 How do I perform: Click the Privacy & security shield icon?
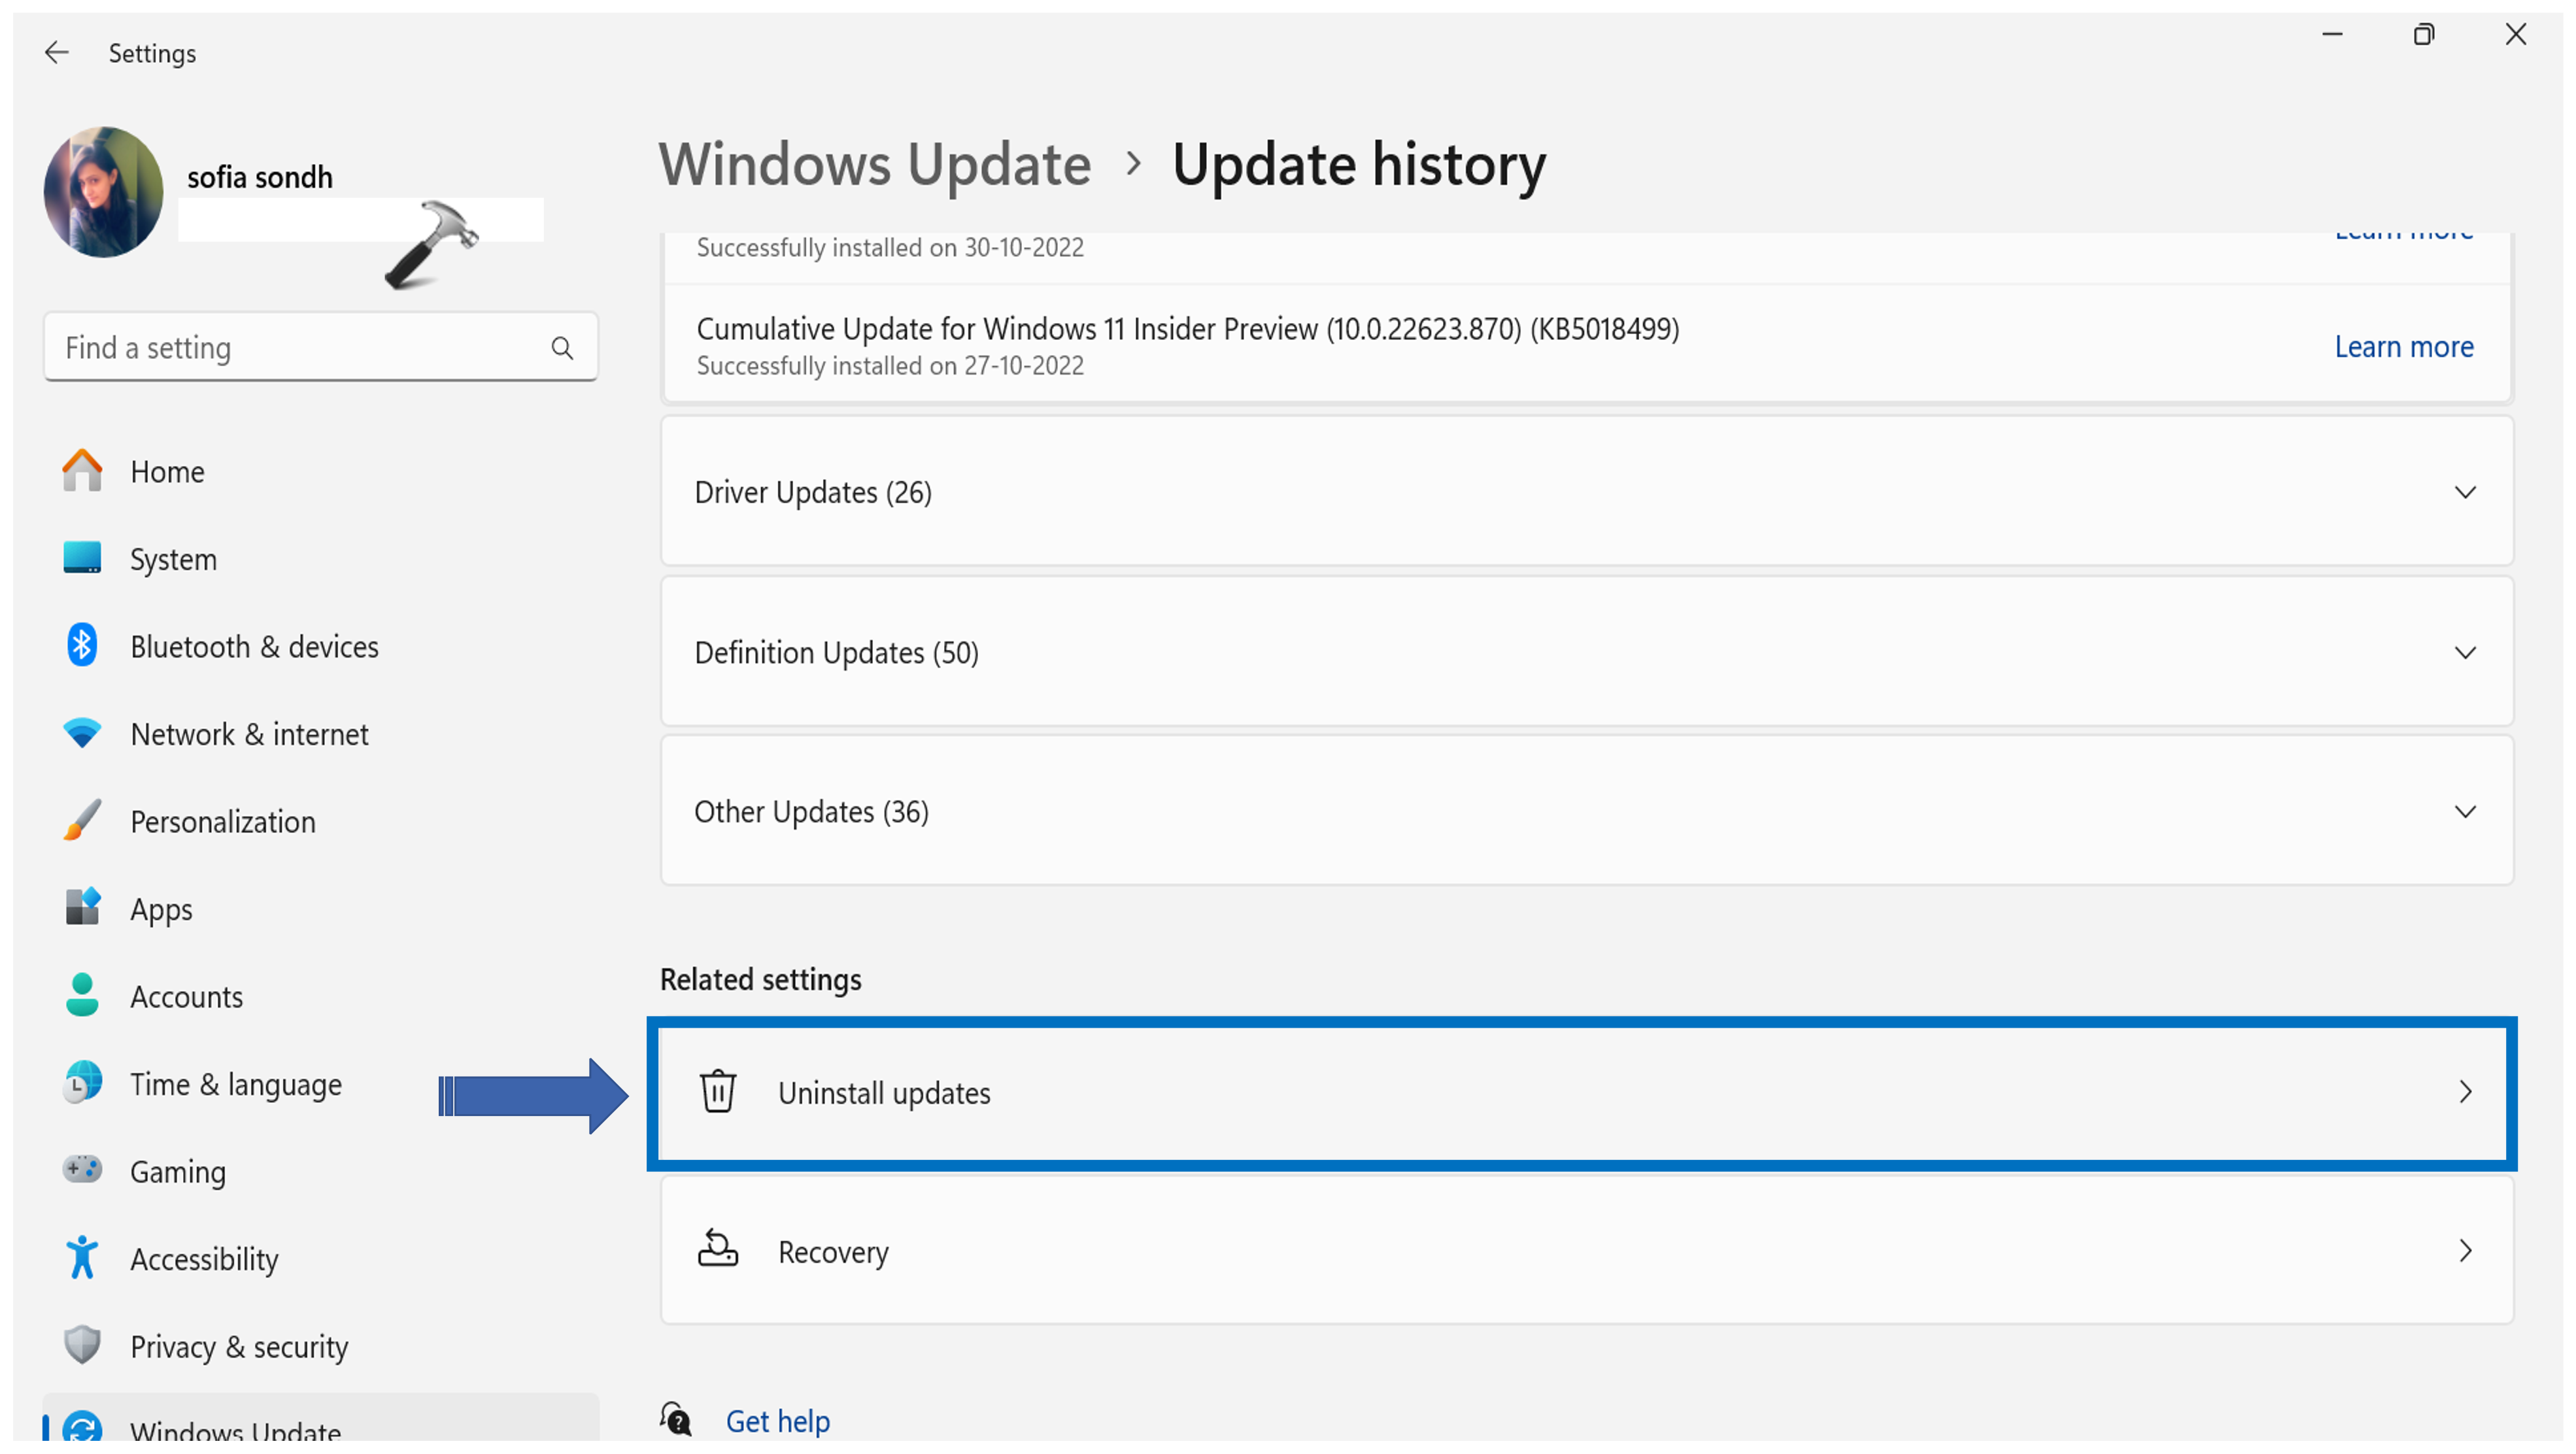tap(82, 1346)
